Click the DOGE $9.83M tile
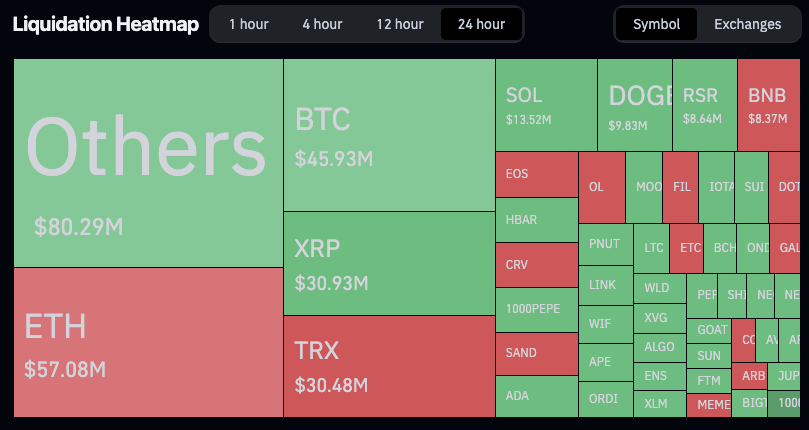 pos(634,104)
